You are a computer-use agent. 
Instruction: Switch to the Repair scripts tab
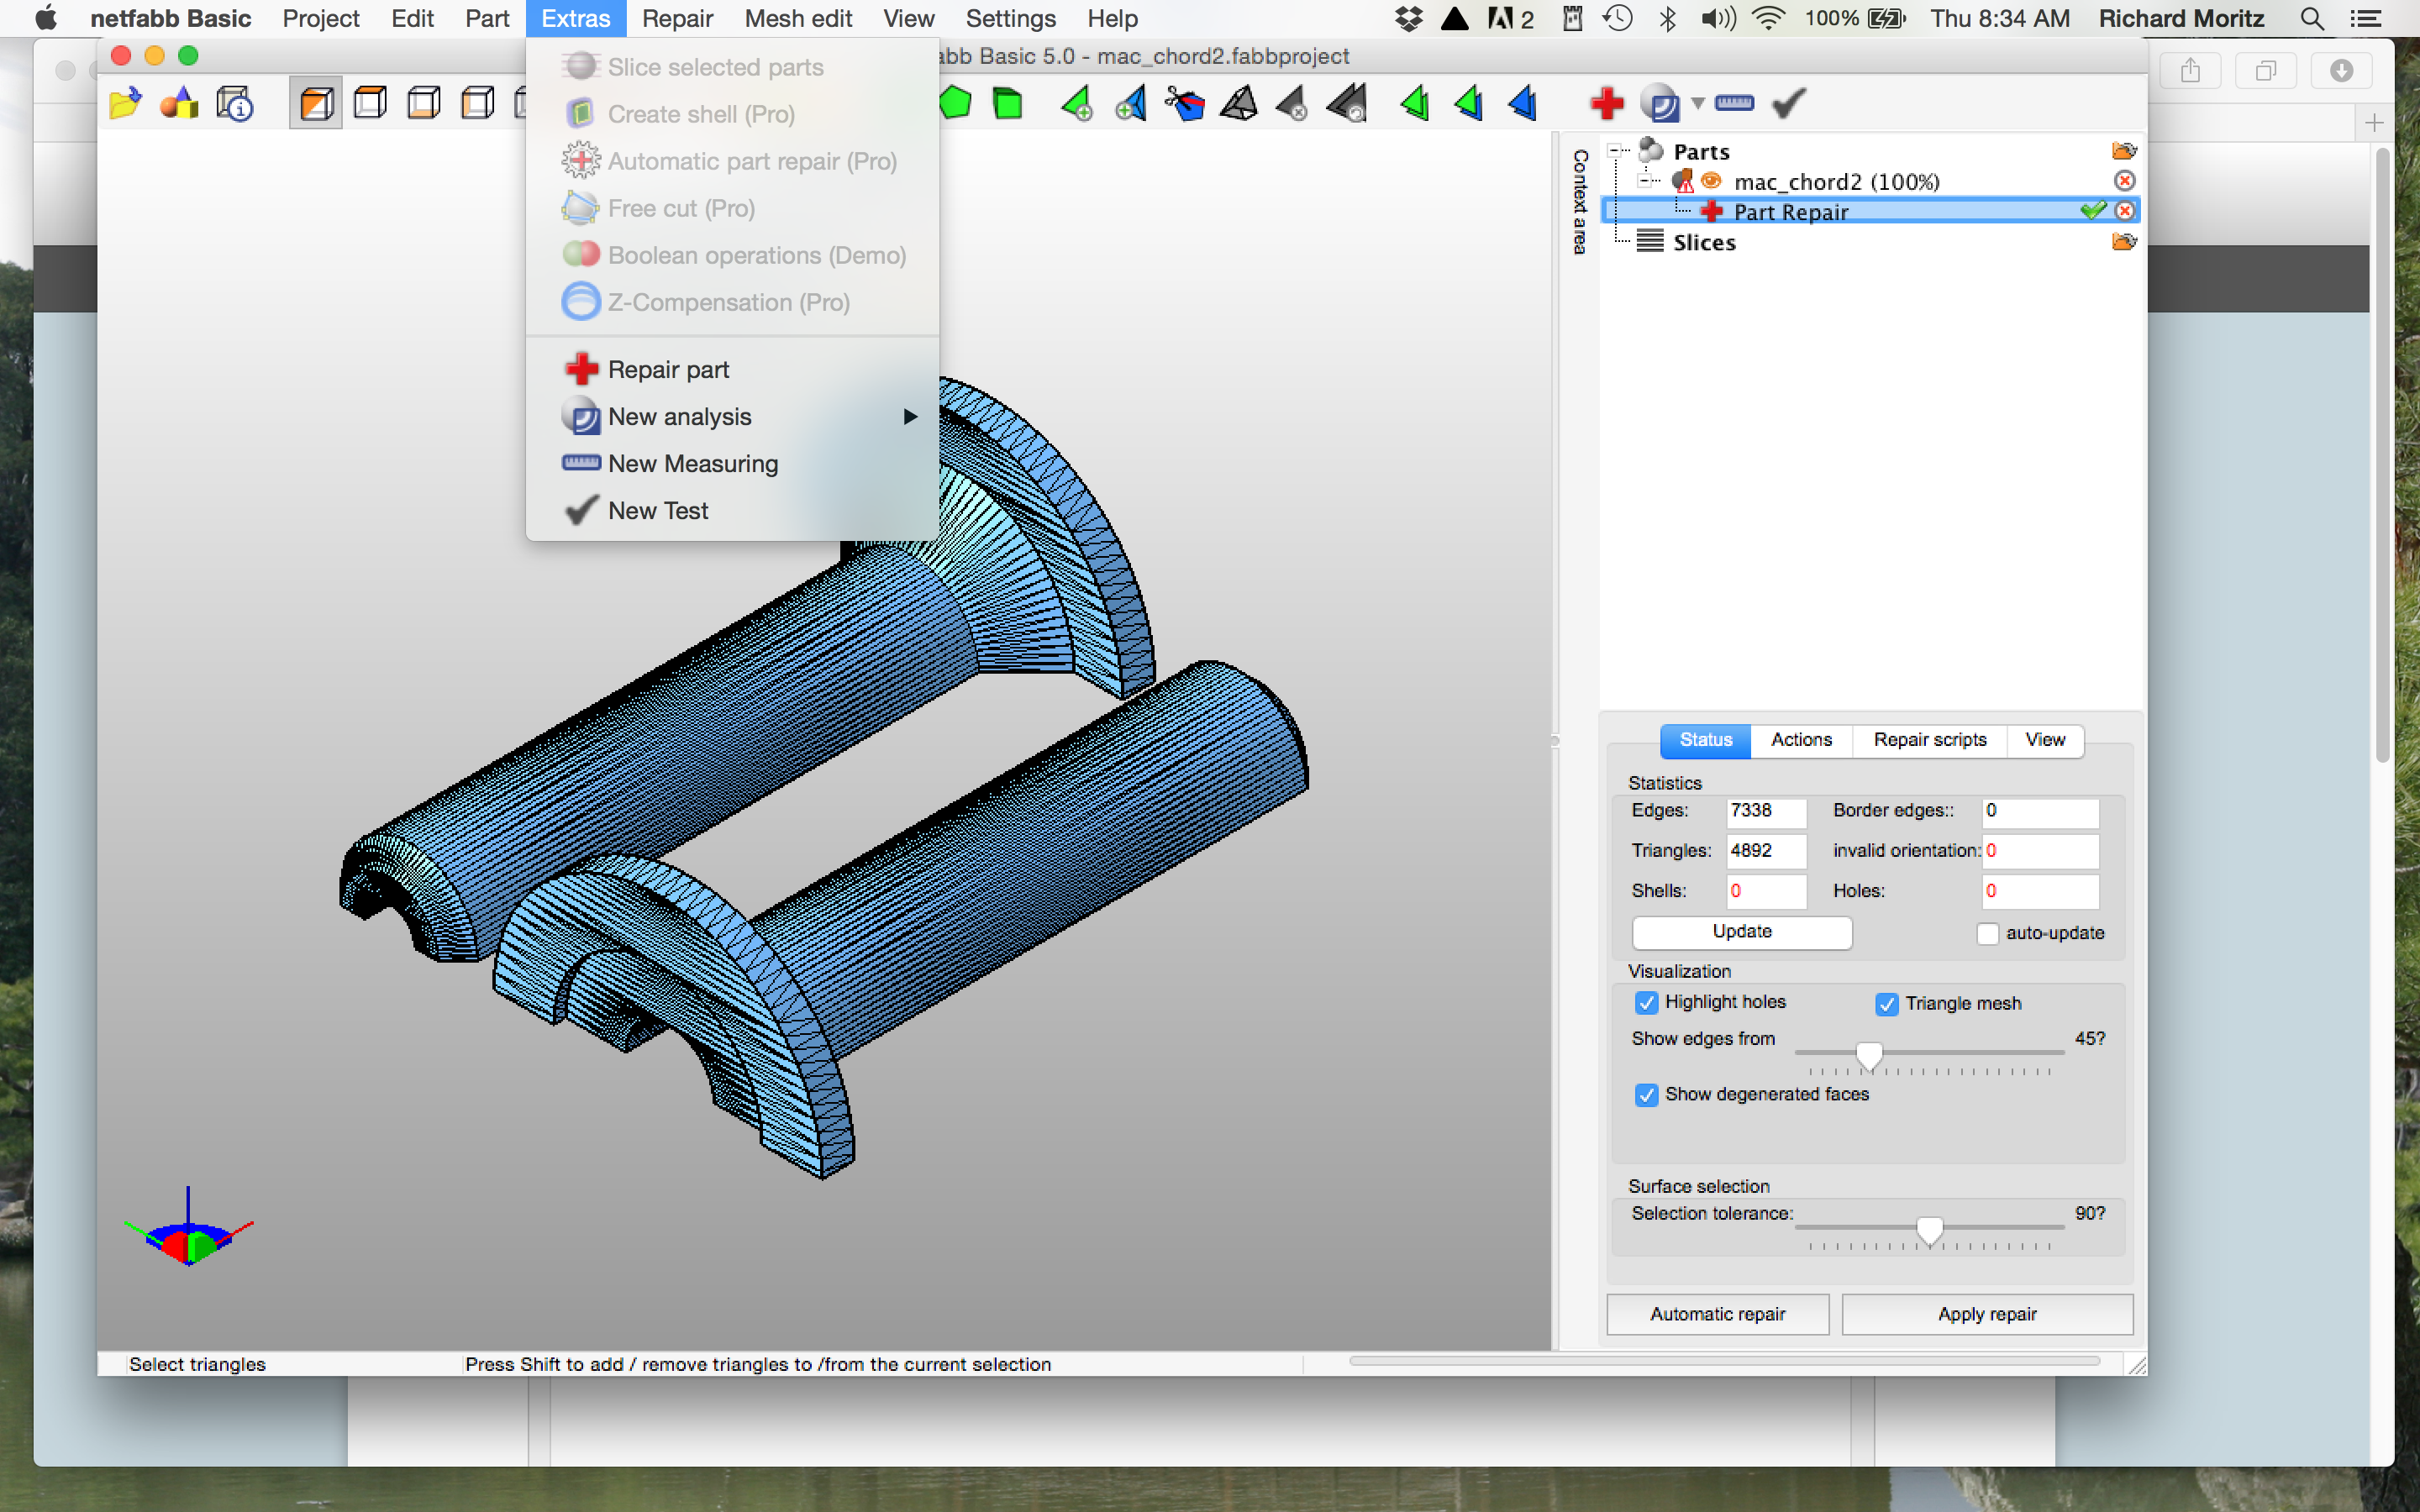(1930, 740)
